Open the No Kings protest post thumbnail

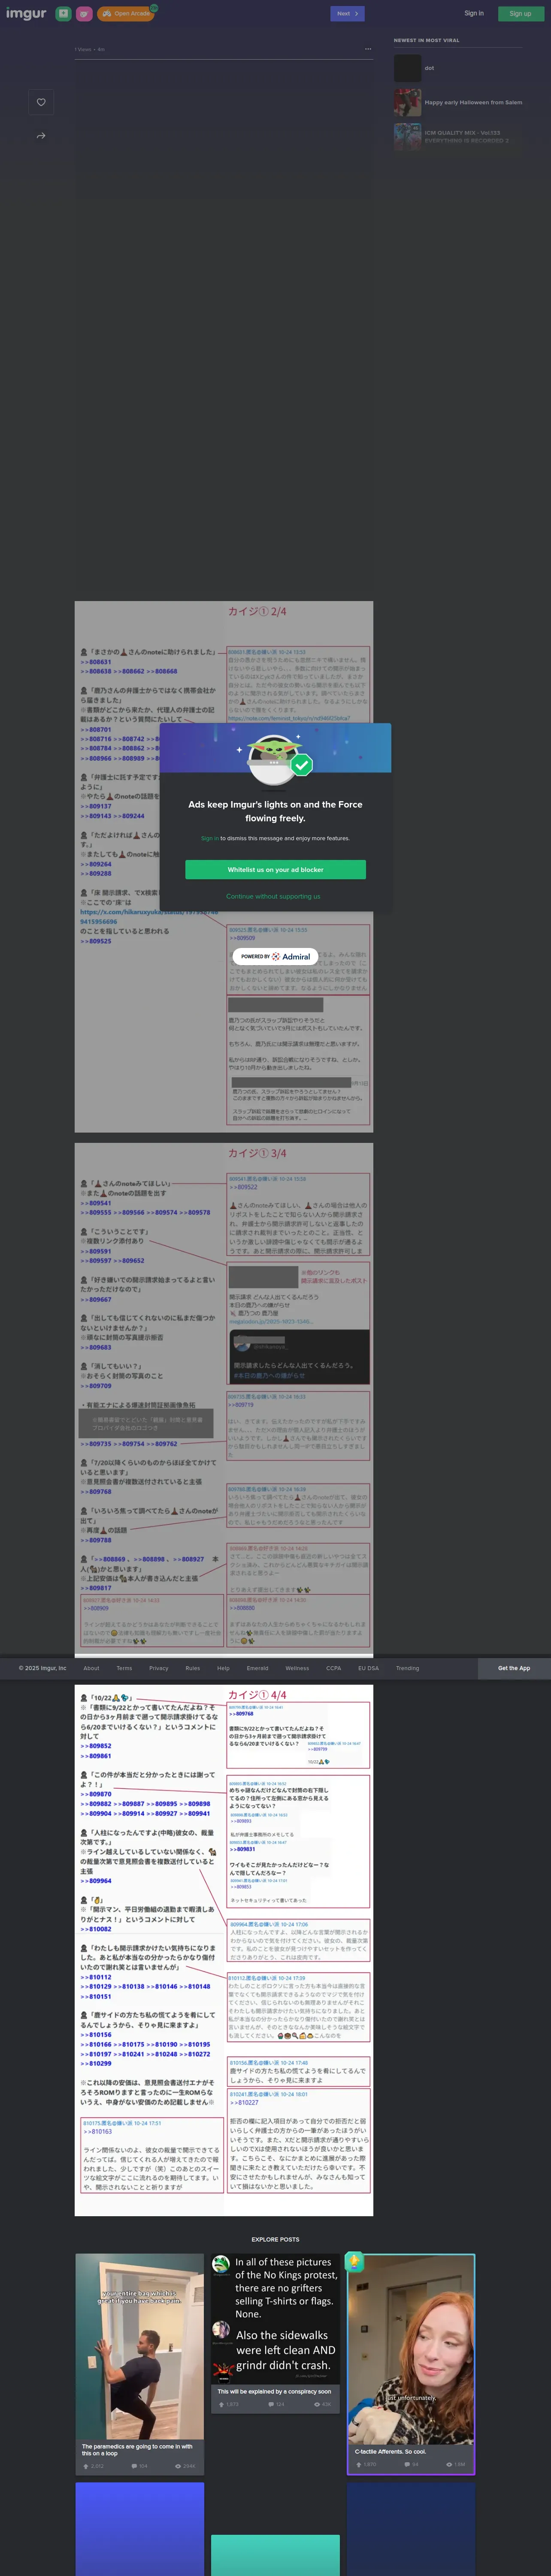275,2318
